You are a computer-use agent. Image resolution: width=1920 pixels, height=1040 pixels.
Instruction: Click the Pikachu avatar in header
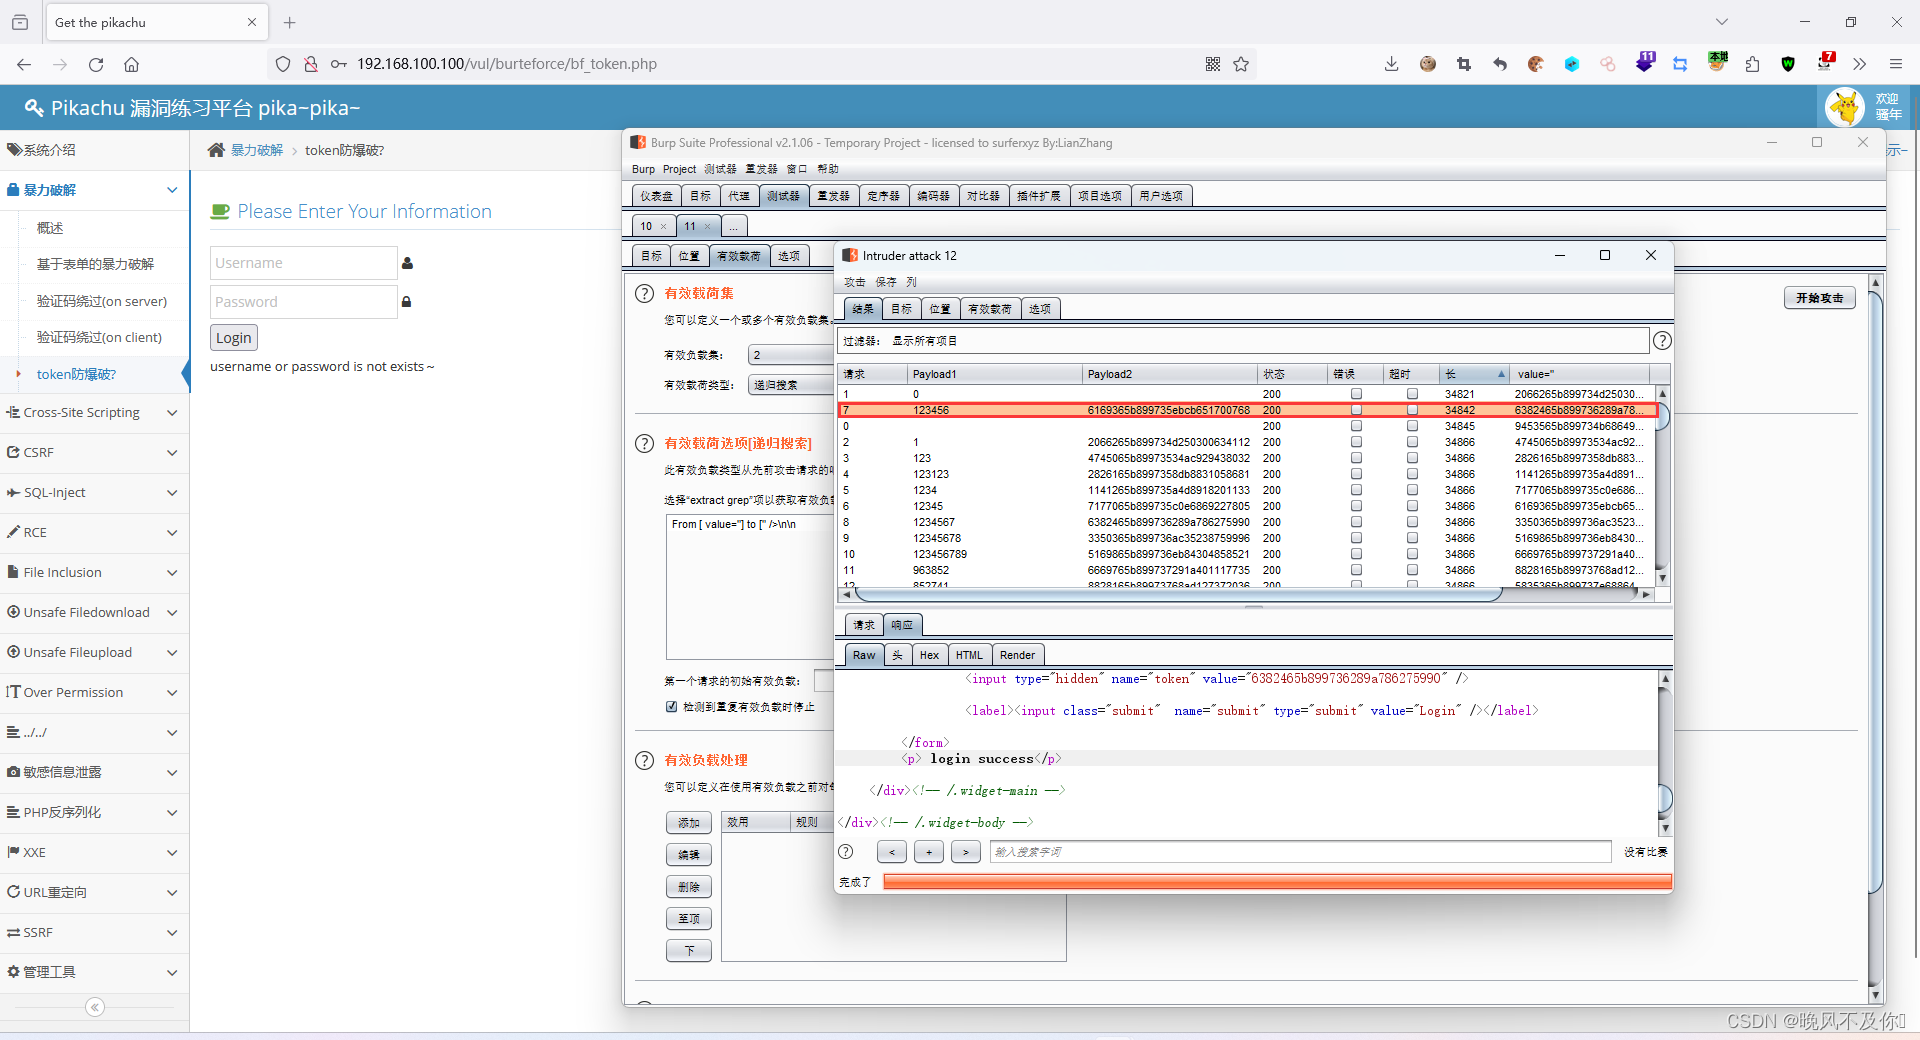(1845, 107)
